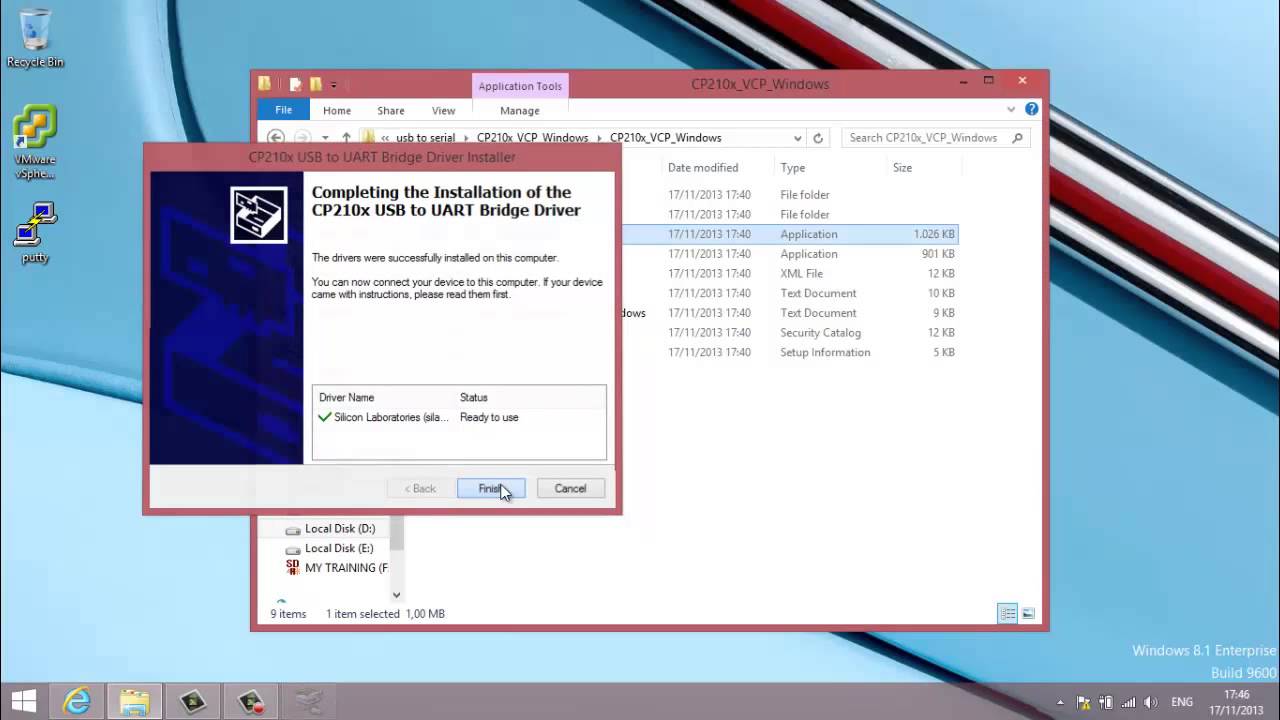Select the Application Tools contextual tab
Screen dimensions: 1280x720
[520, 86]
